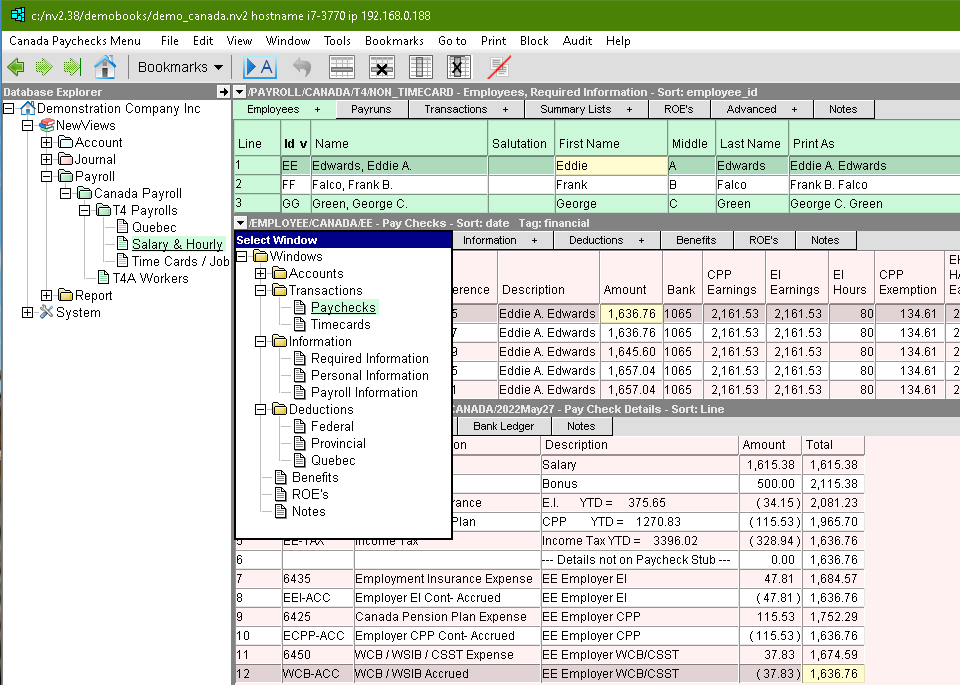This screenshot has height=685, width=960.
Task: Click the Bank Ledger tab button
Action: (503, 426)
